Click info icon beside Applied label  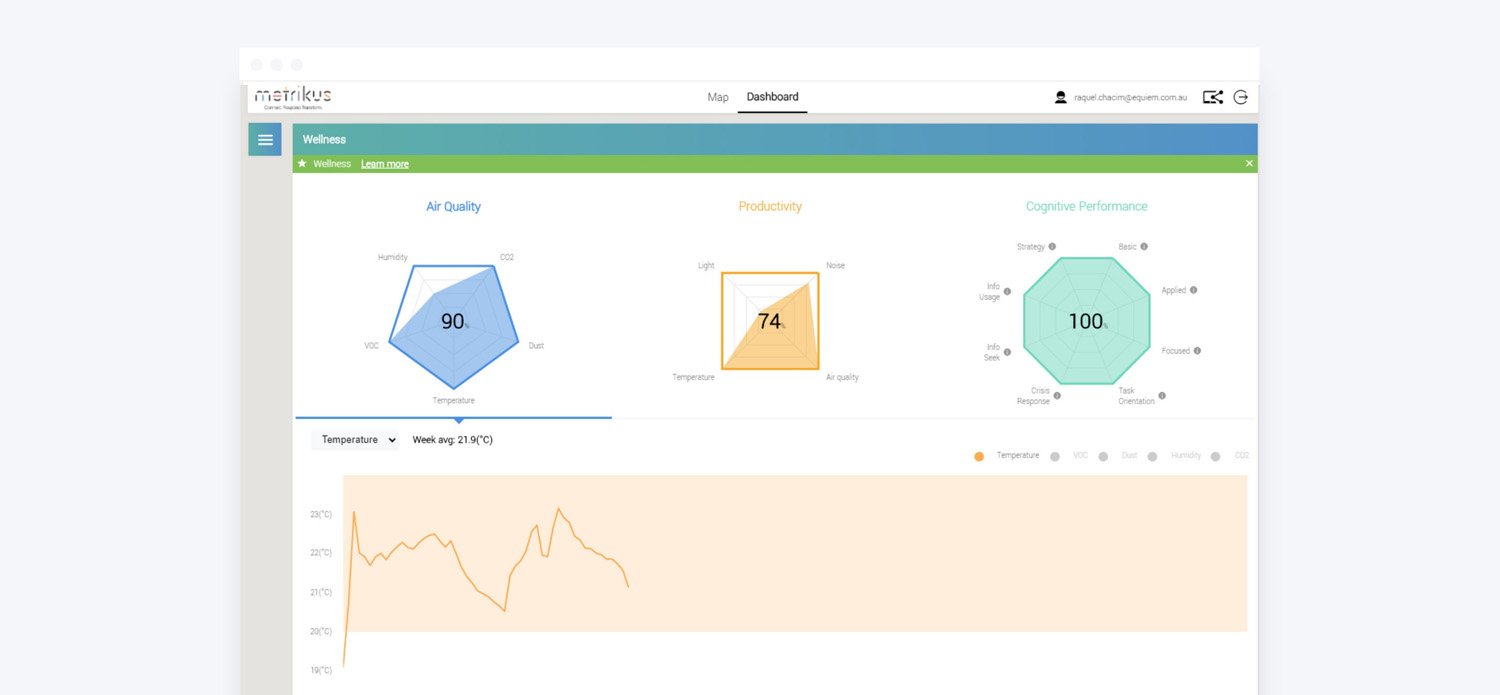(1193, 290)
